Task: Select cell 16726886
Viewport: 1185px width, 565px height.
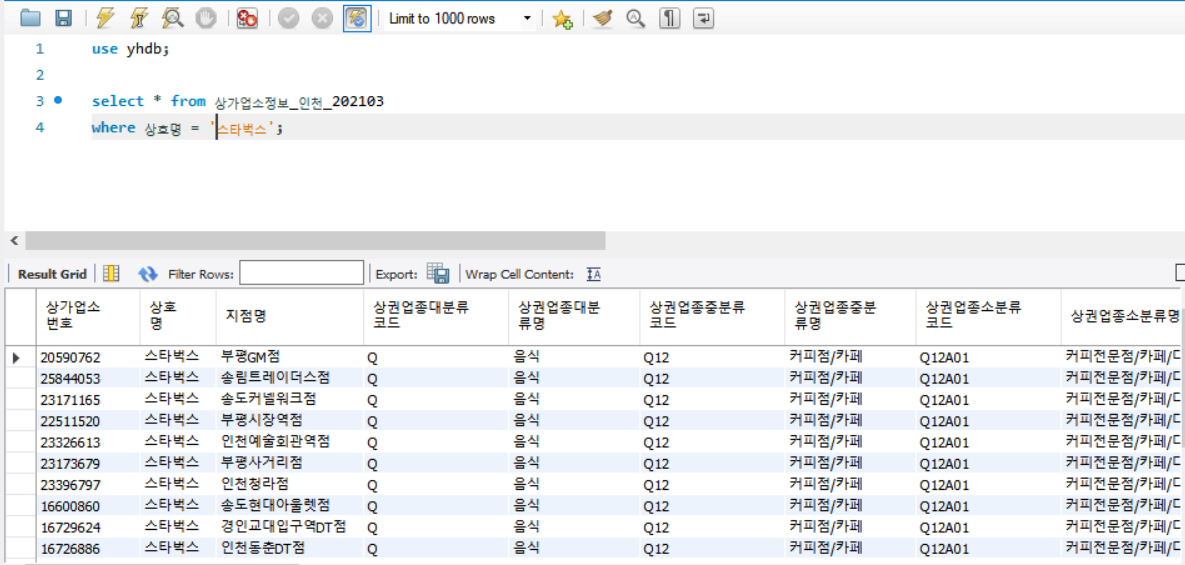Action: click(87, 548)
